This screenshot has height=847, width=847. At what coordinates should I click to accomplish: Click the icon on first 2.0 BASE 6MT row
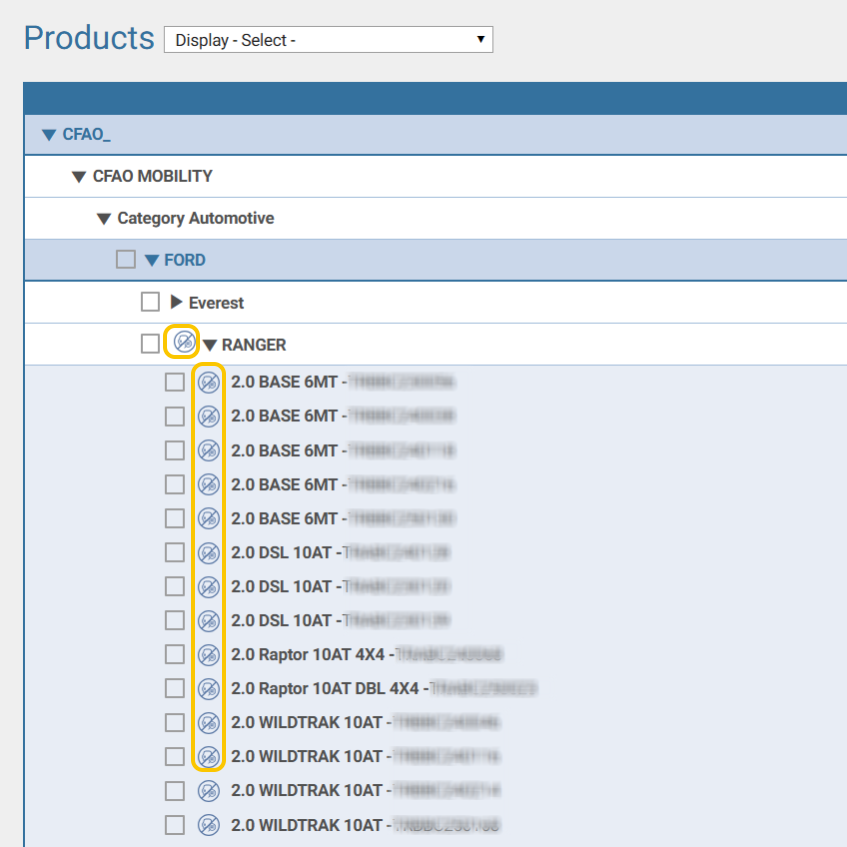click(209, 382)
